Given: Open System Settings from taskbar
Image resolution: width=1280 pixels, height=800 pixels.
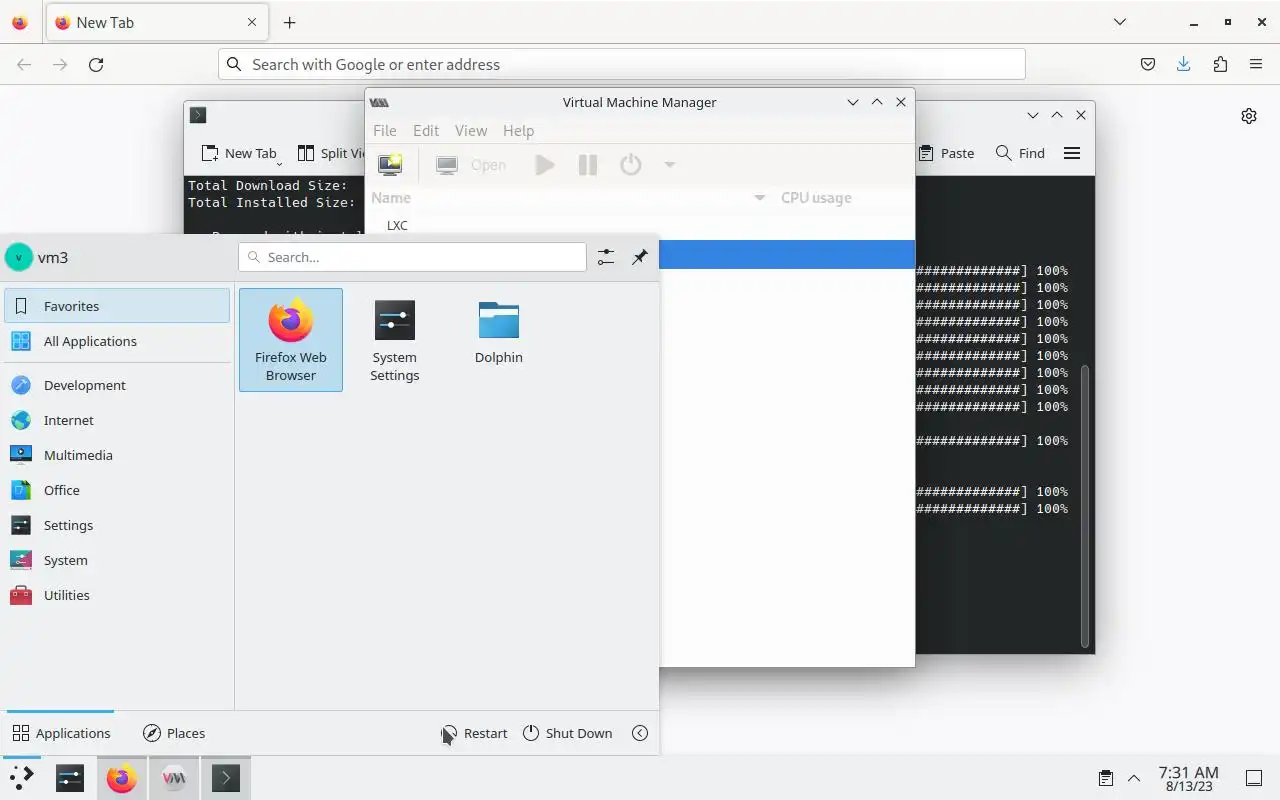Looking at the screenshot, I should click(x=70, y=778).
